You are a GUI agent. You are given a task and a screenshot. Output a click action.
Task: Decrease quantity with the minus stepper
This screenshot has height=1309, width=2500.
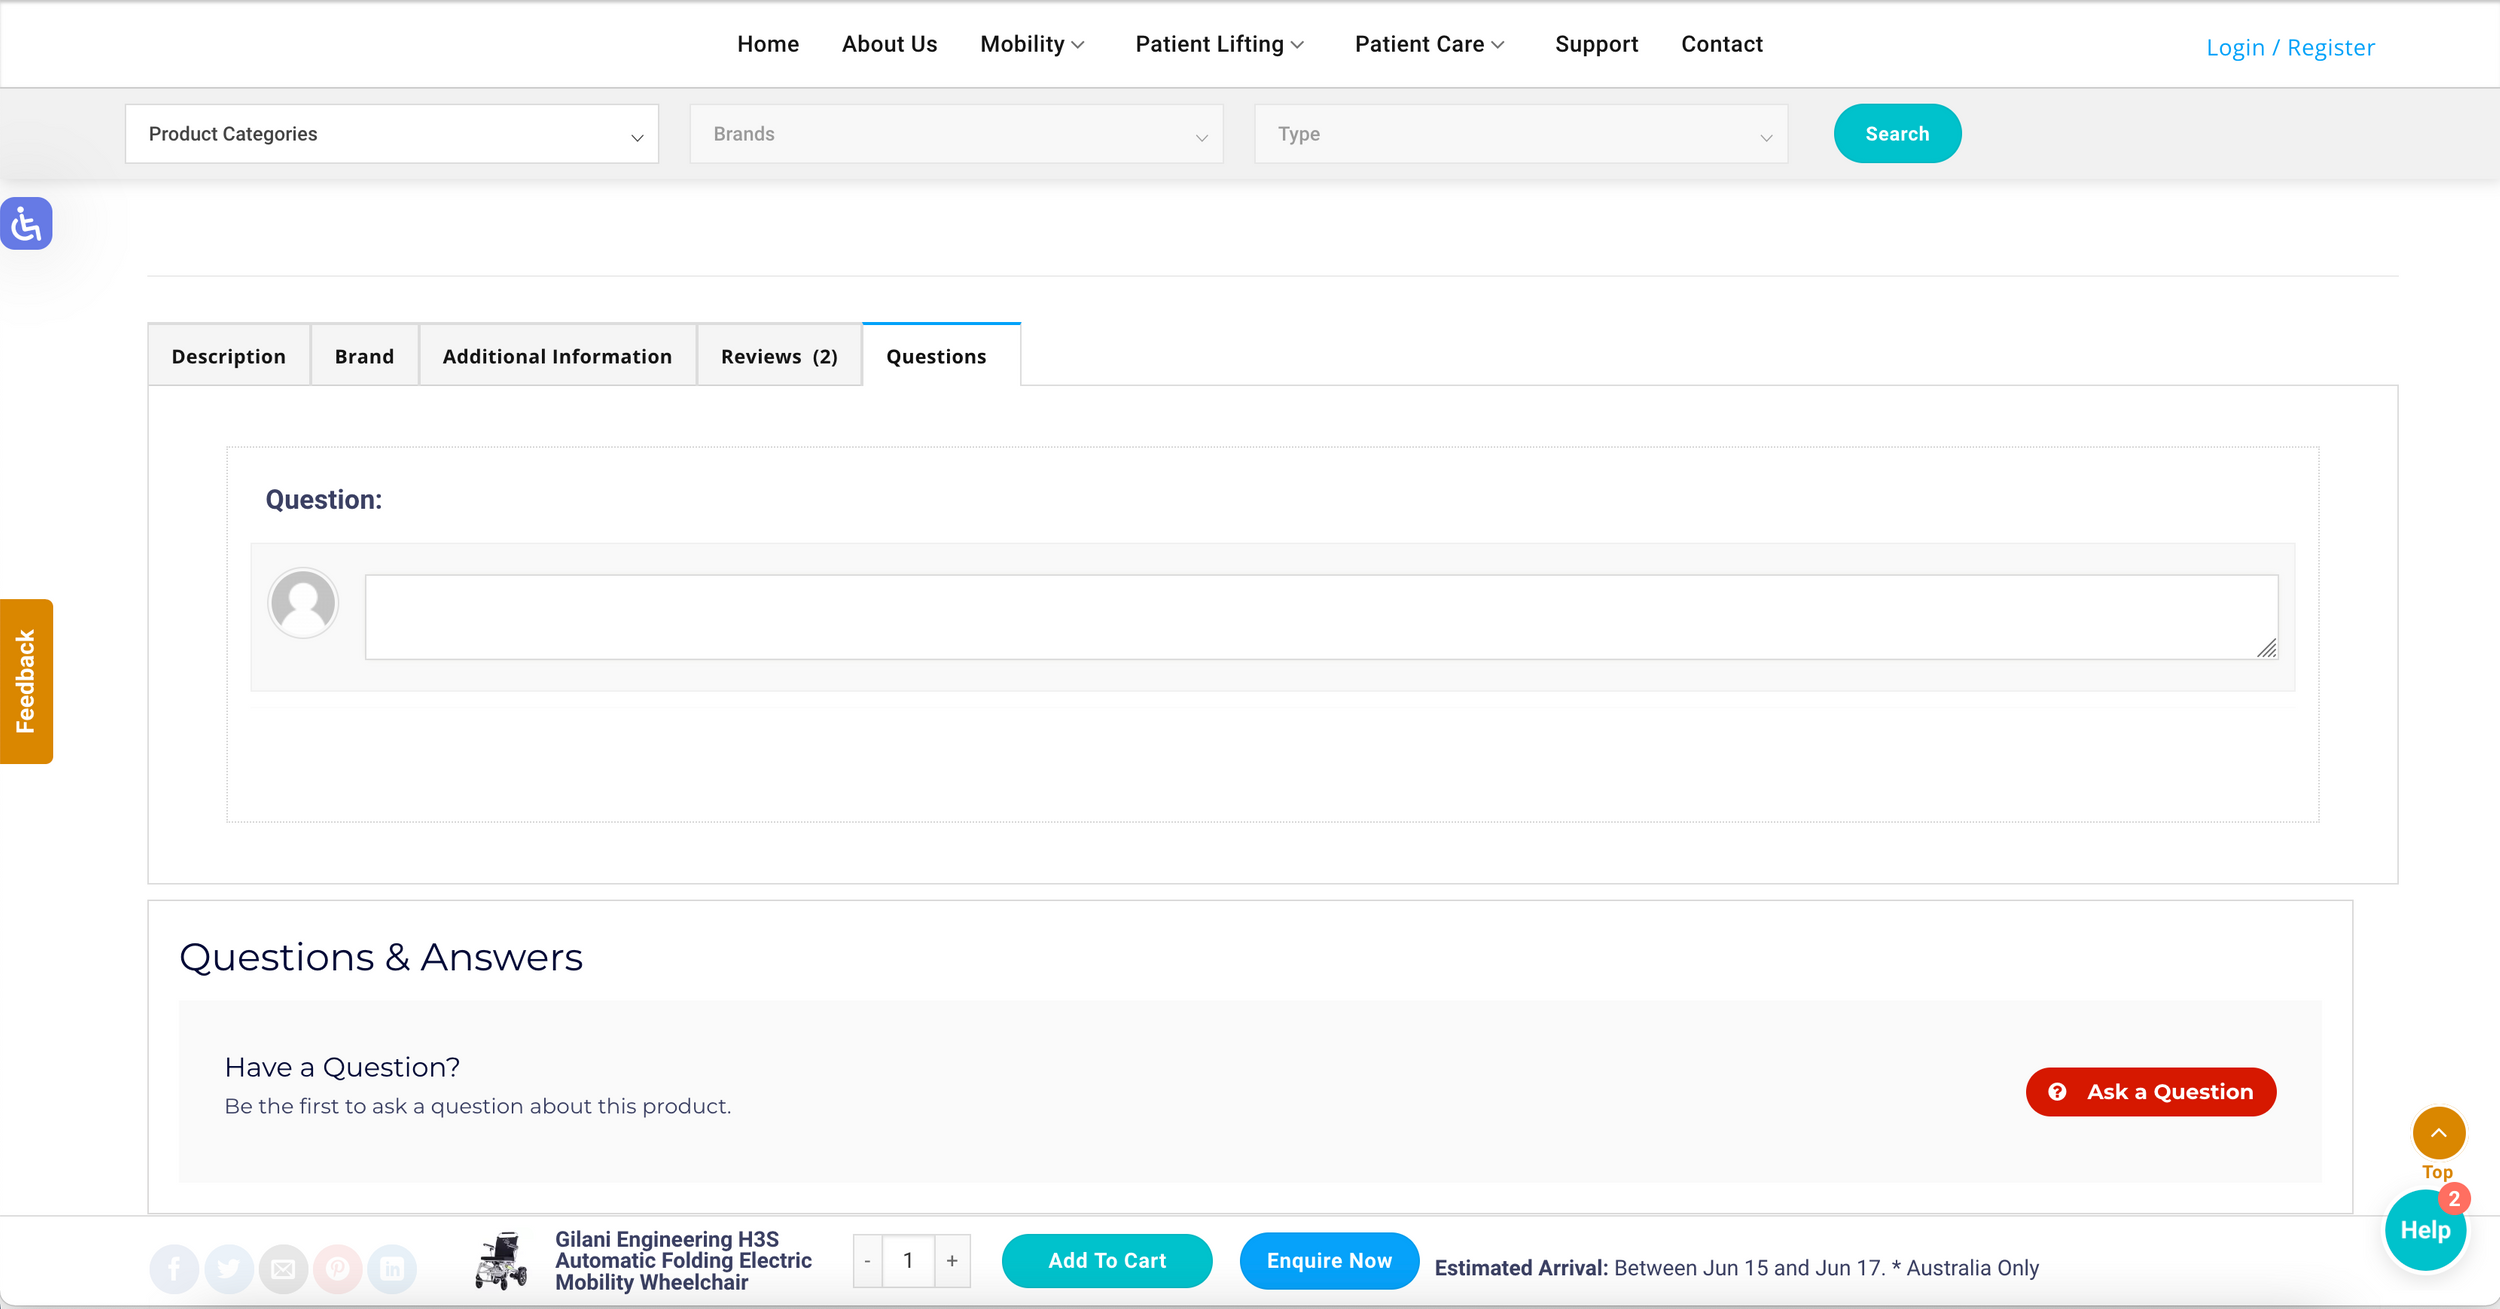coord(867,1261)
